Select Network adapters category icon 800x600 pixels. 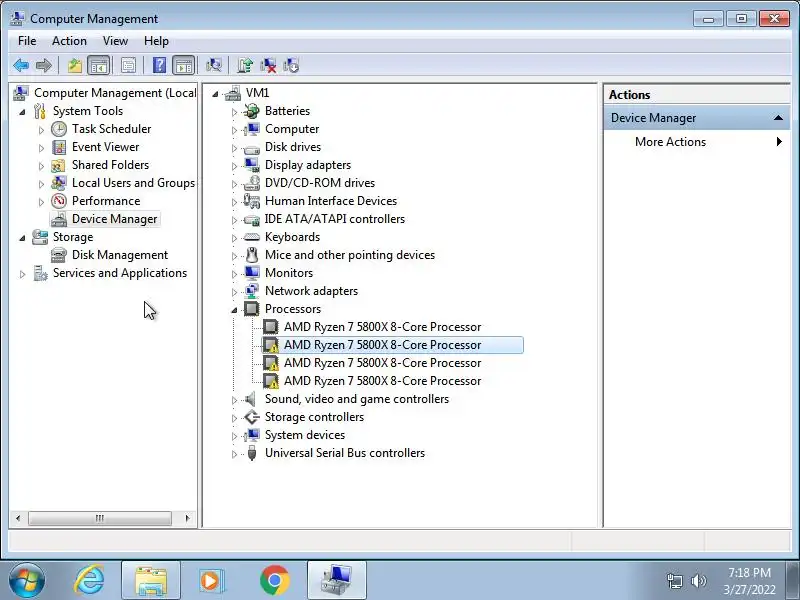coord(252,291)
